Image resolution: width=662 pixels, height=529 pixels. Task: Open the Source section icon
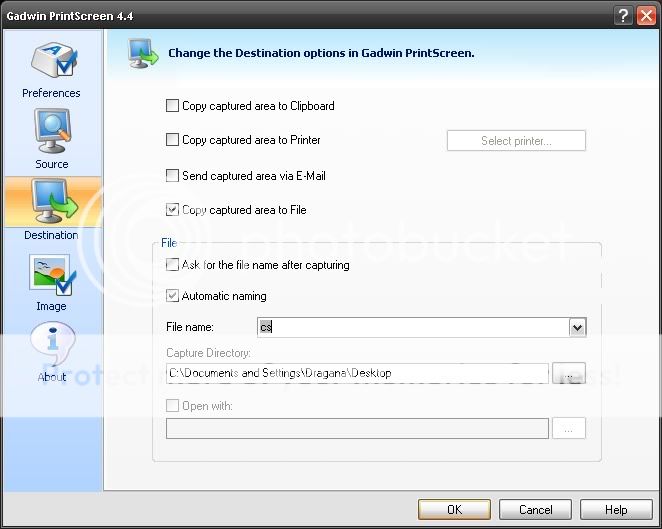pyautogui.click(x=52, y=131)
